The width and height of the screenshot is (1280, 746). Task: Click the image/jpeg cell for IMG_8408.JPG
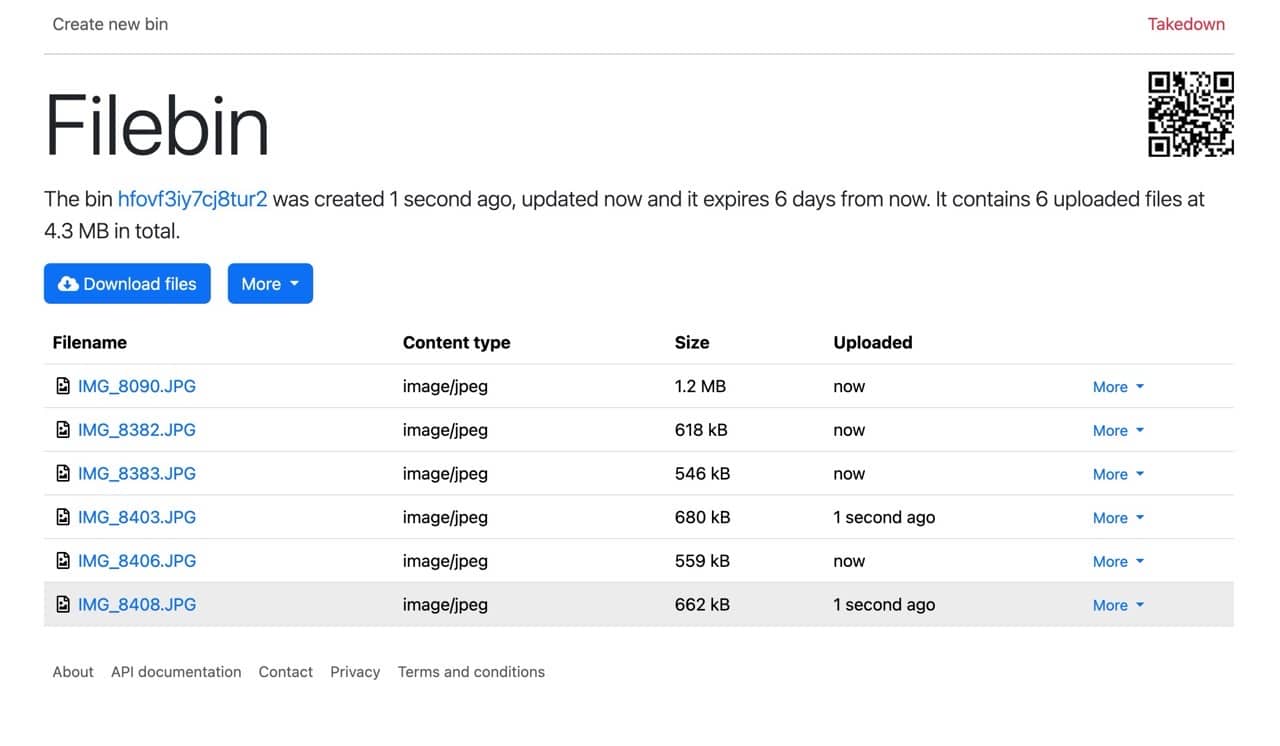tap(445, 604)
